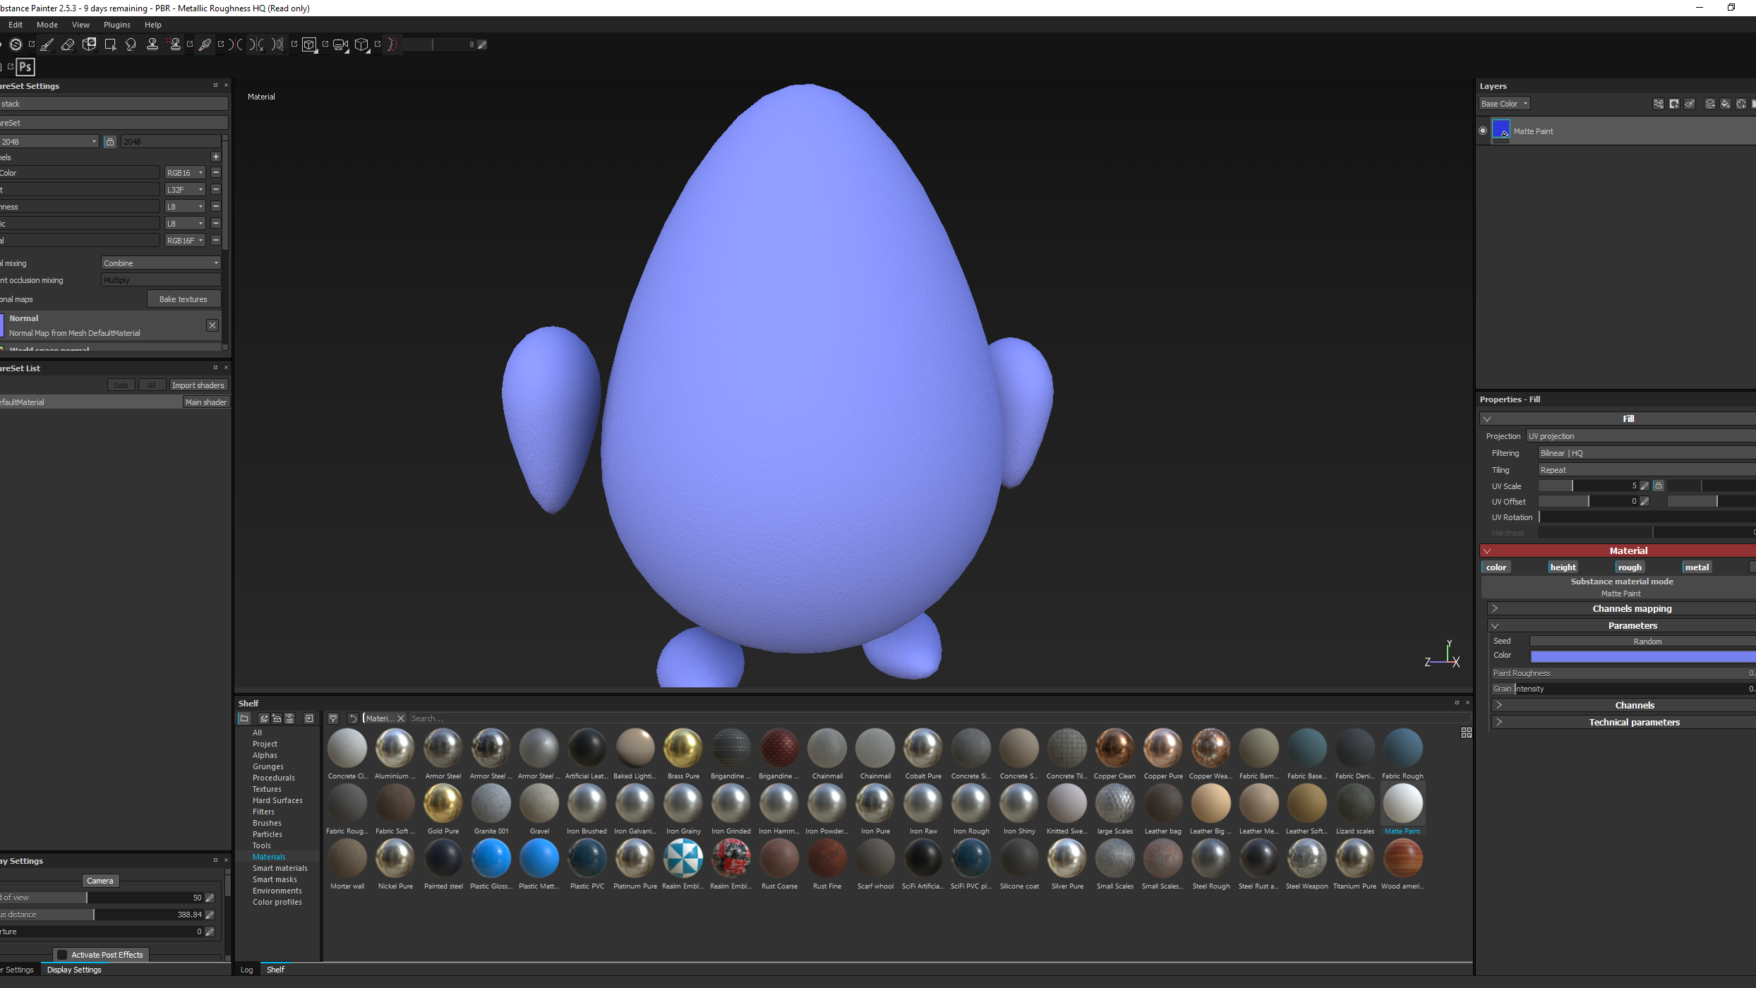Select the Smudge tool

click(131, 44)
